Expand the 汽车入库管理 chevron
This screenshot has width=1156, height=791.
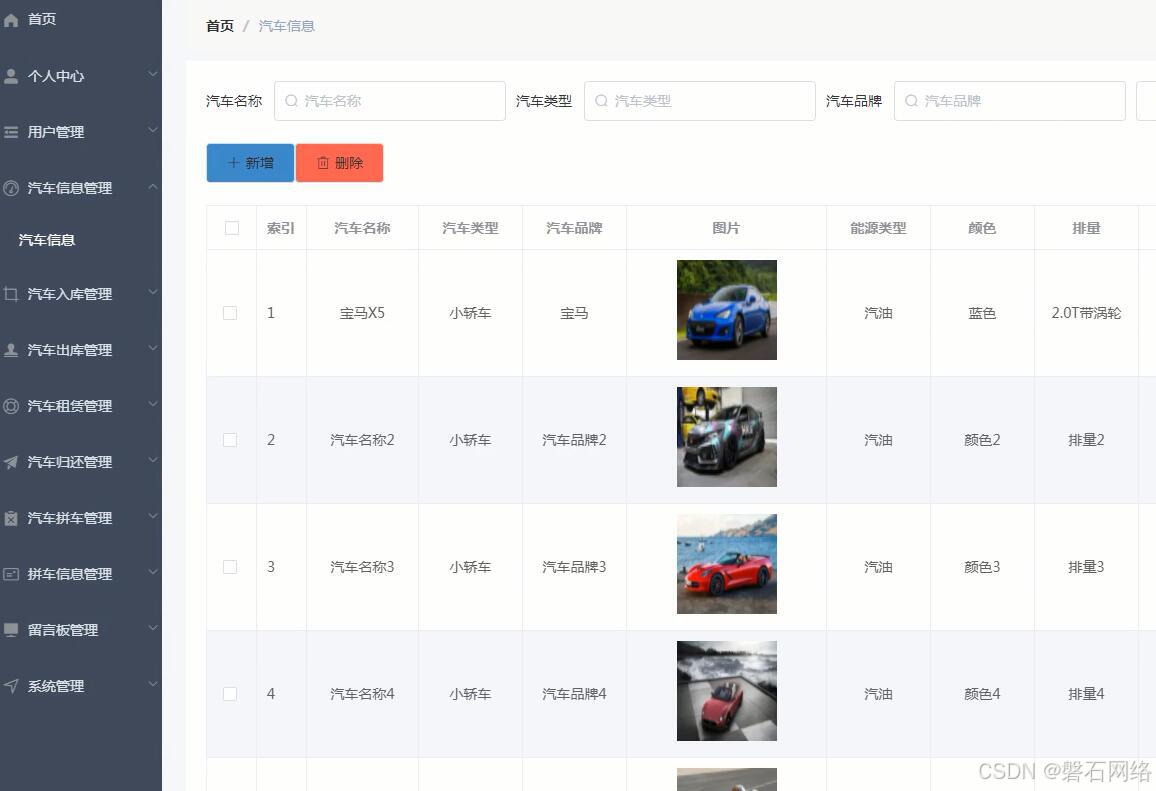point(153,292)
